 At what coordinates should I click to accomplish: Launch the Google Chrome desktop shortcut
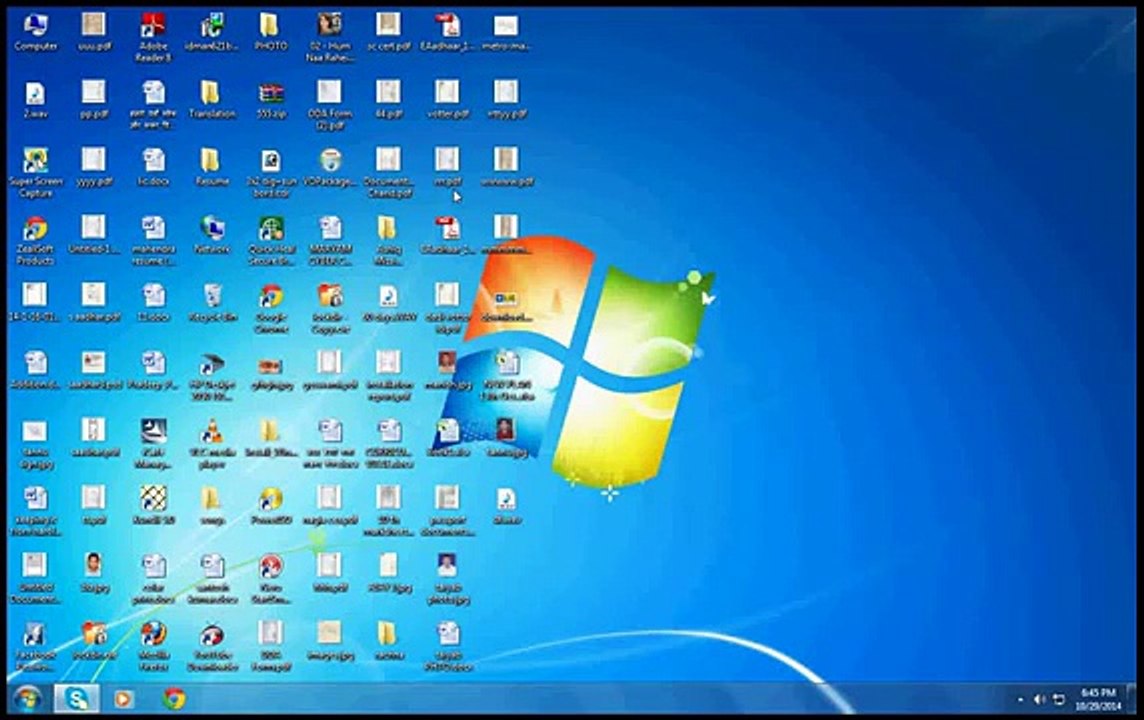271,309
